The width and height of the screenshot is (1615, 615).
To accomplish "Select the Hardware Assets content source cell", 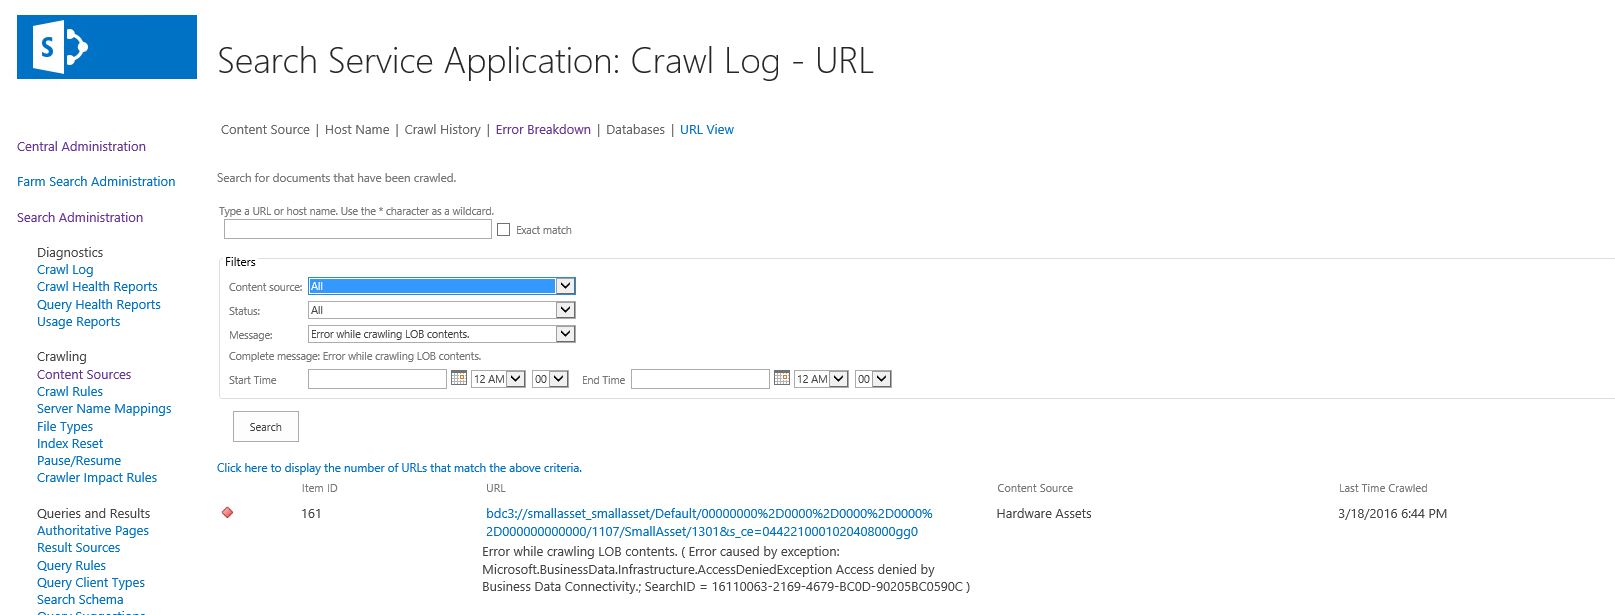I will point(1044,514).
